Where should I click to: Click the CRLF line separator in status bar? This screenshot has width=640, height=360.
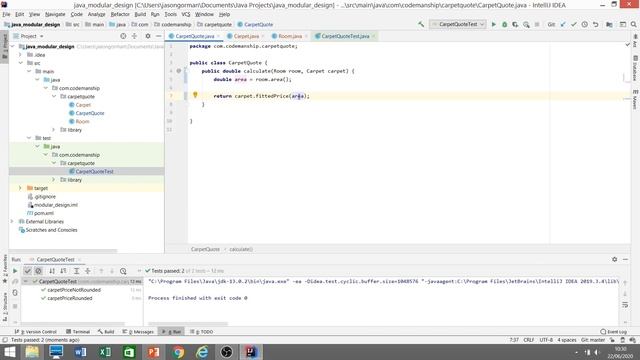point(529,340)
